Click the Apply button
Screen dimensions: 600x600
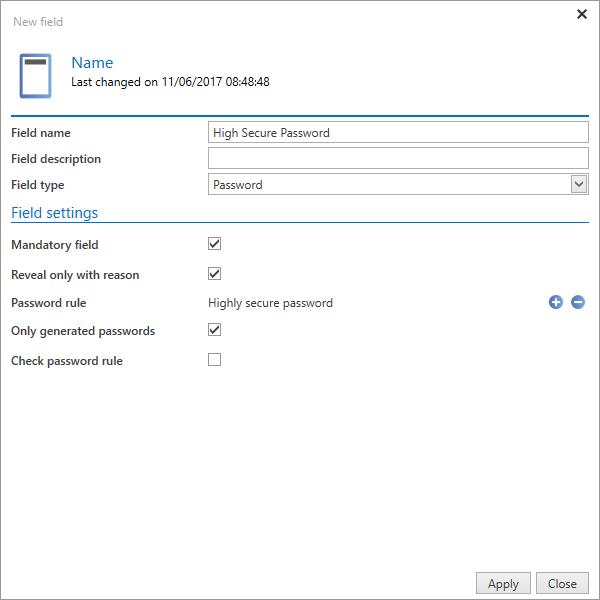click(x=503, y=584)
